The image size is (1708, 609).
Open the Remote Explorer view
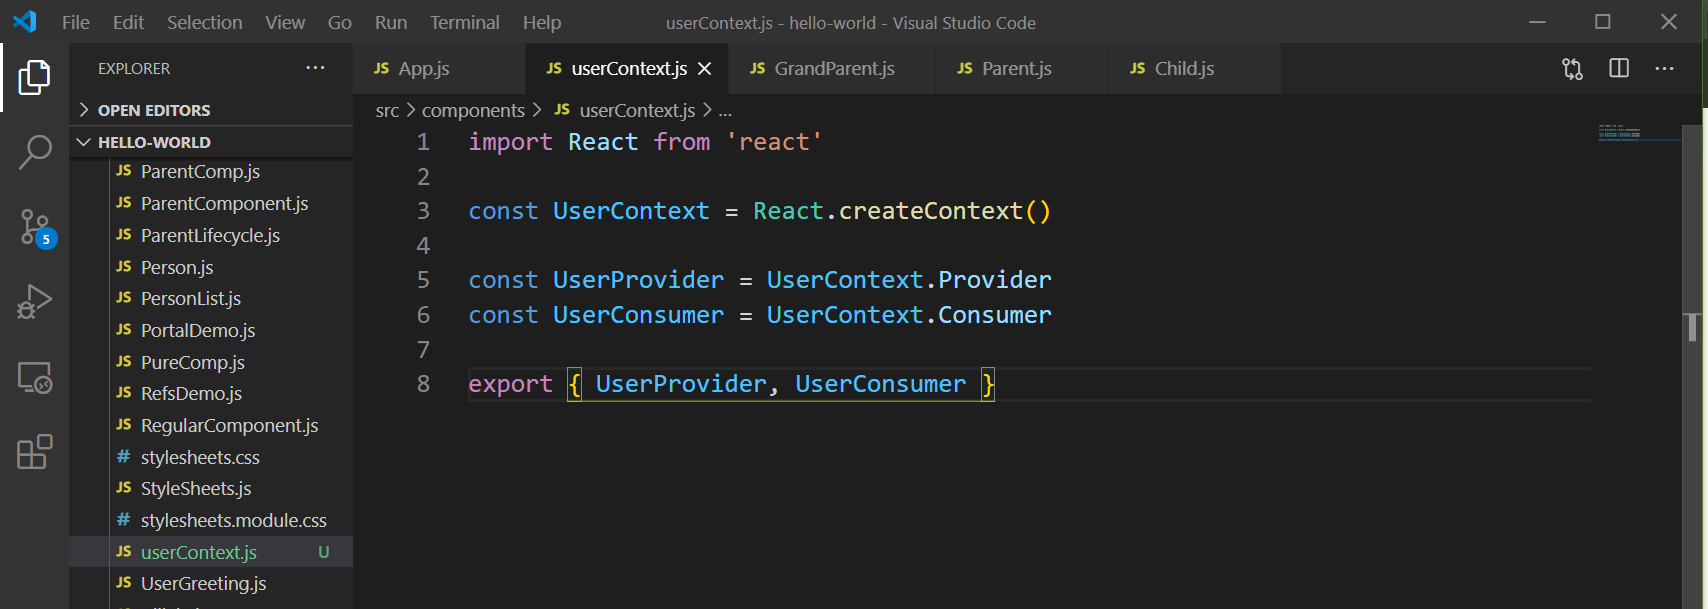[x=34, y=378]
